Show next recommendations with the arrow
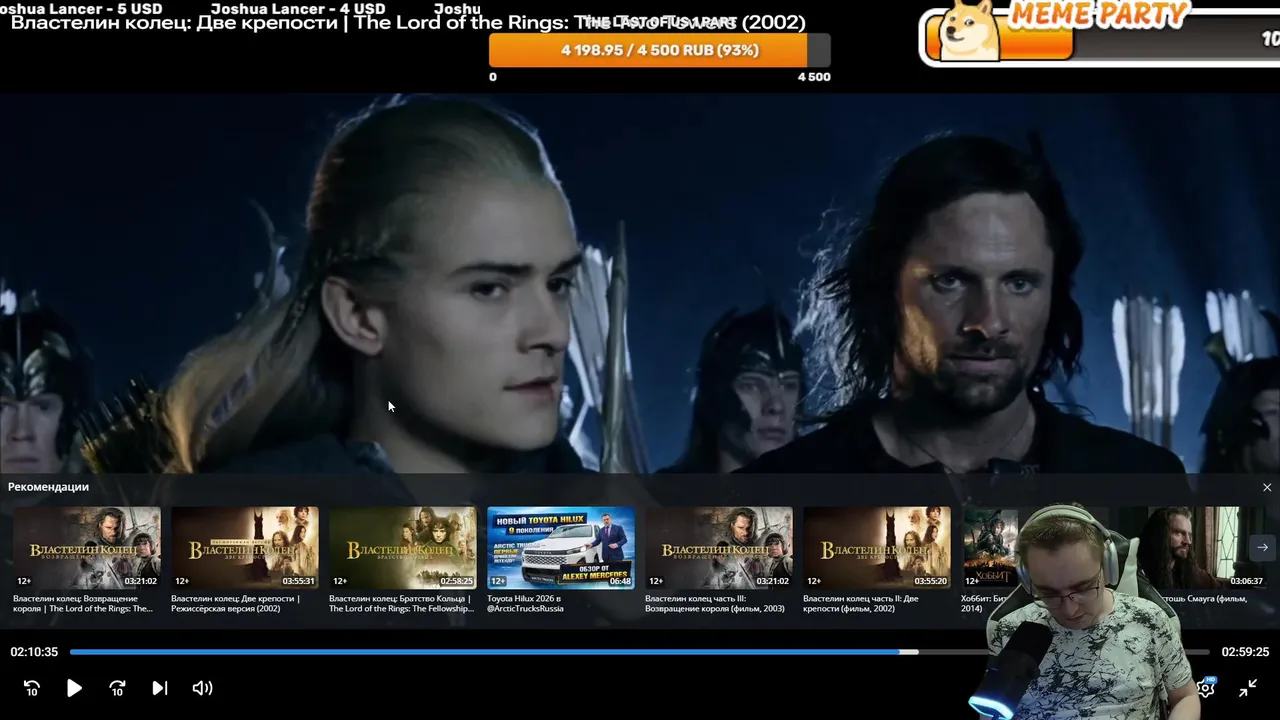Screen dimensions: 1280x720 point(1262,547)
